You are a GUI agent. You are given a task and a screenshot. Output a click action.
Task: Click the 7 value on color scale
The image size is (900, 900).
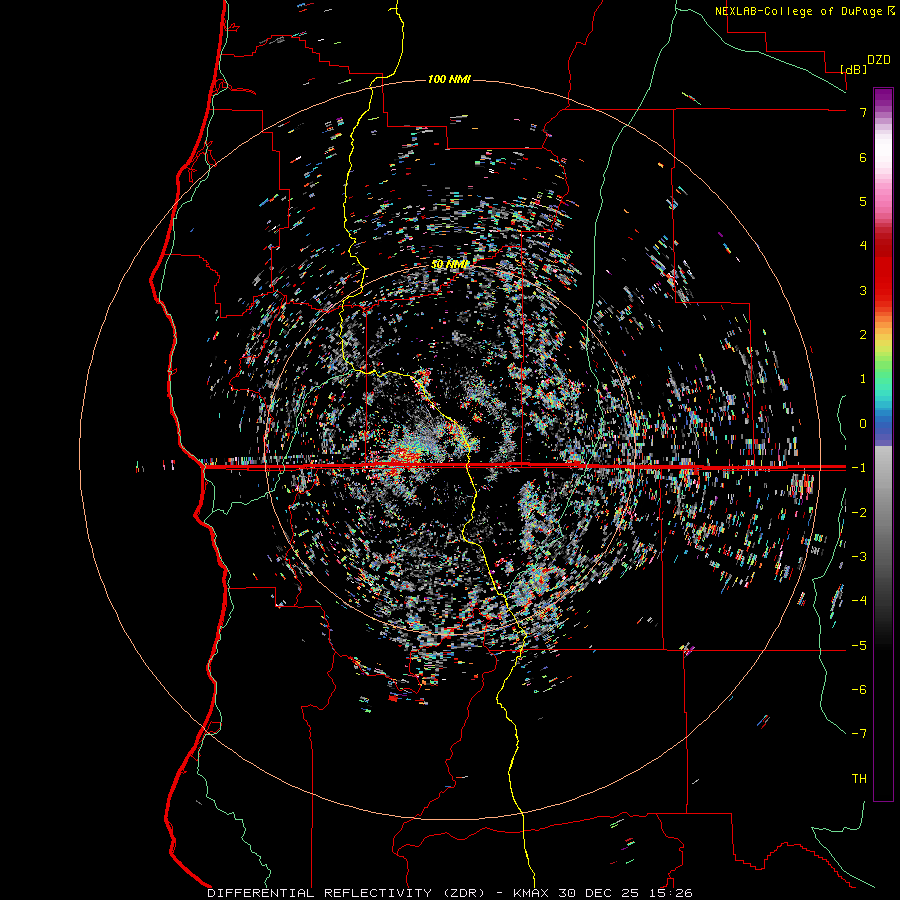click(x=863, y=112)
